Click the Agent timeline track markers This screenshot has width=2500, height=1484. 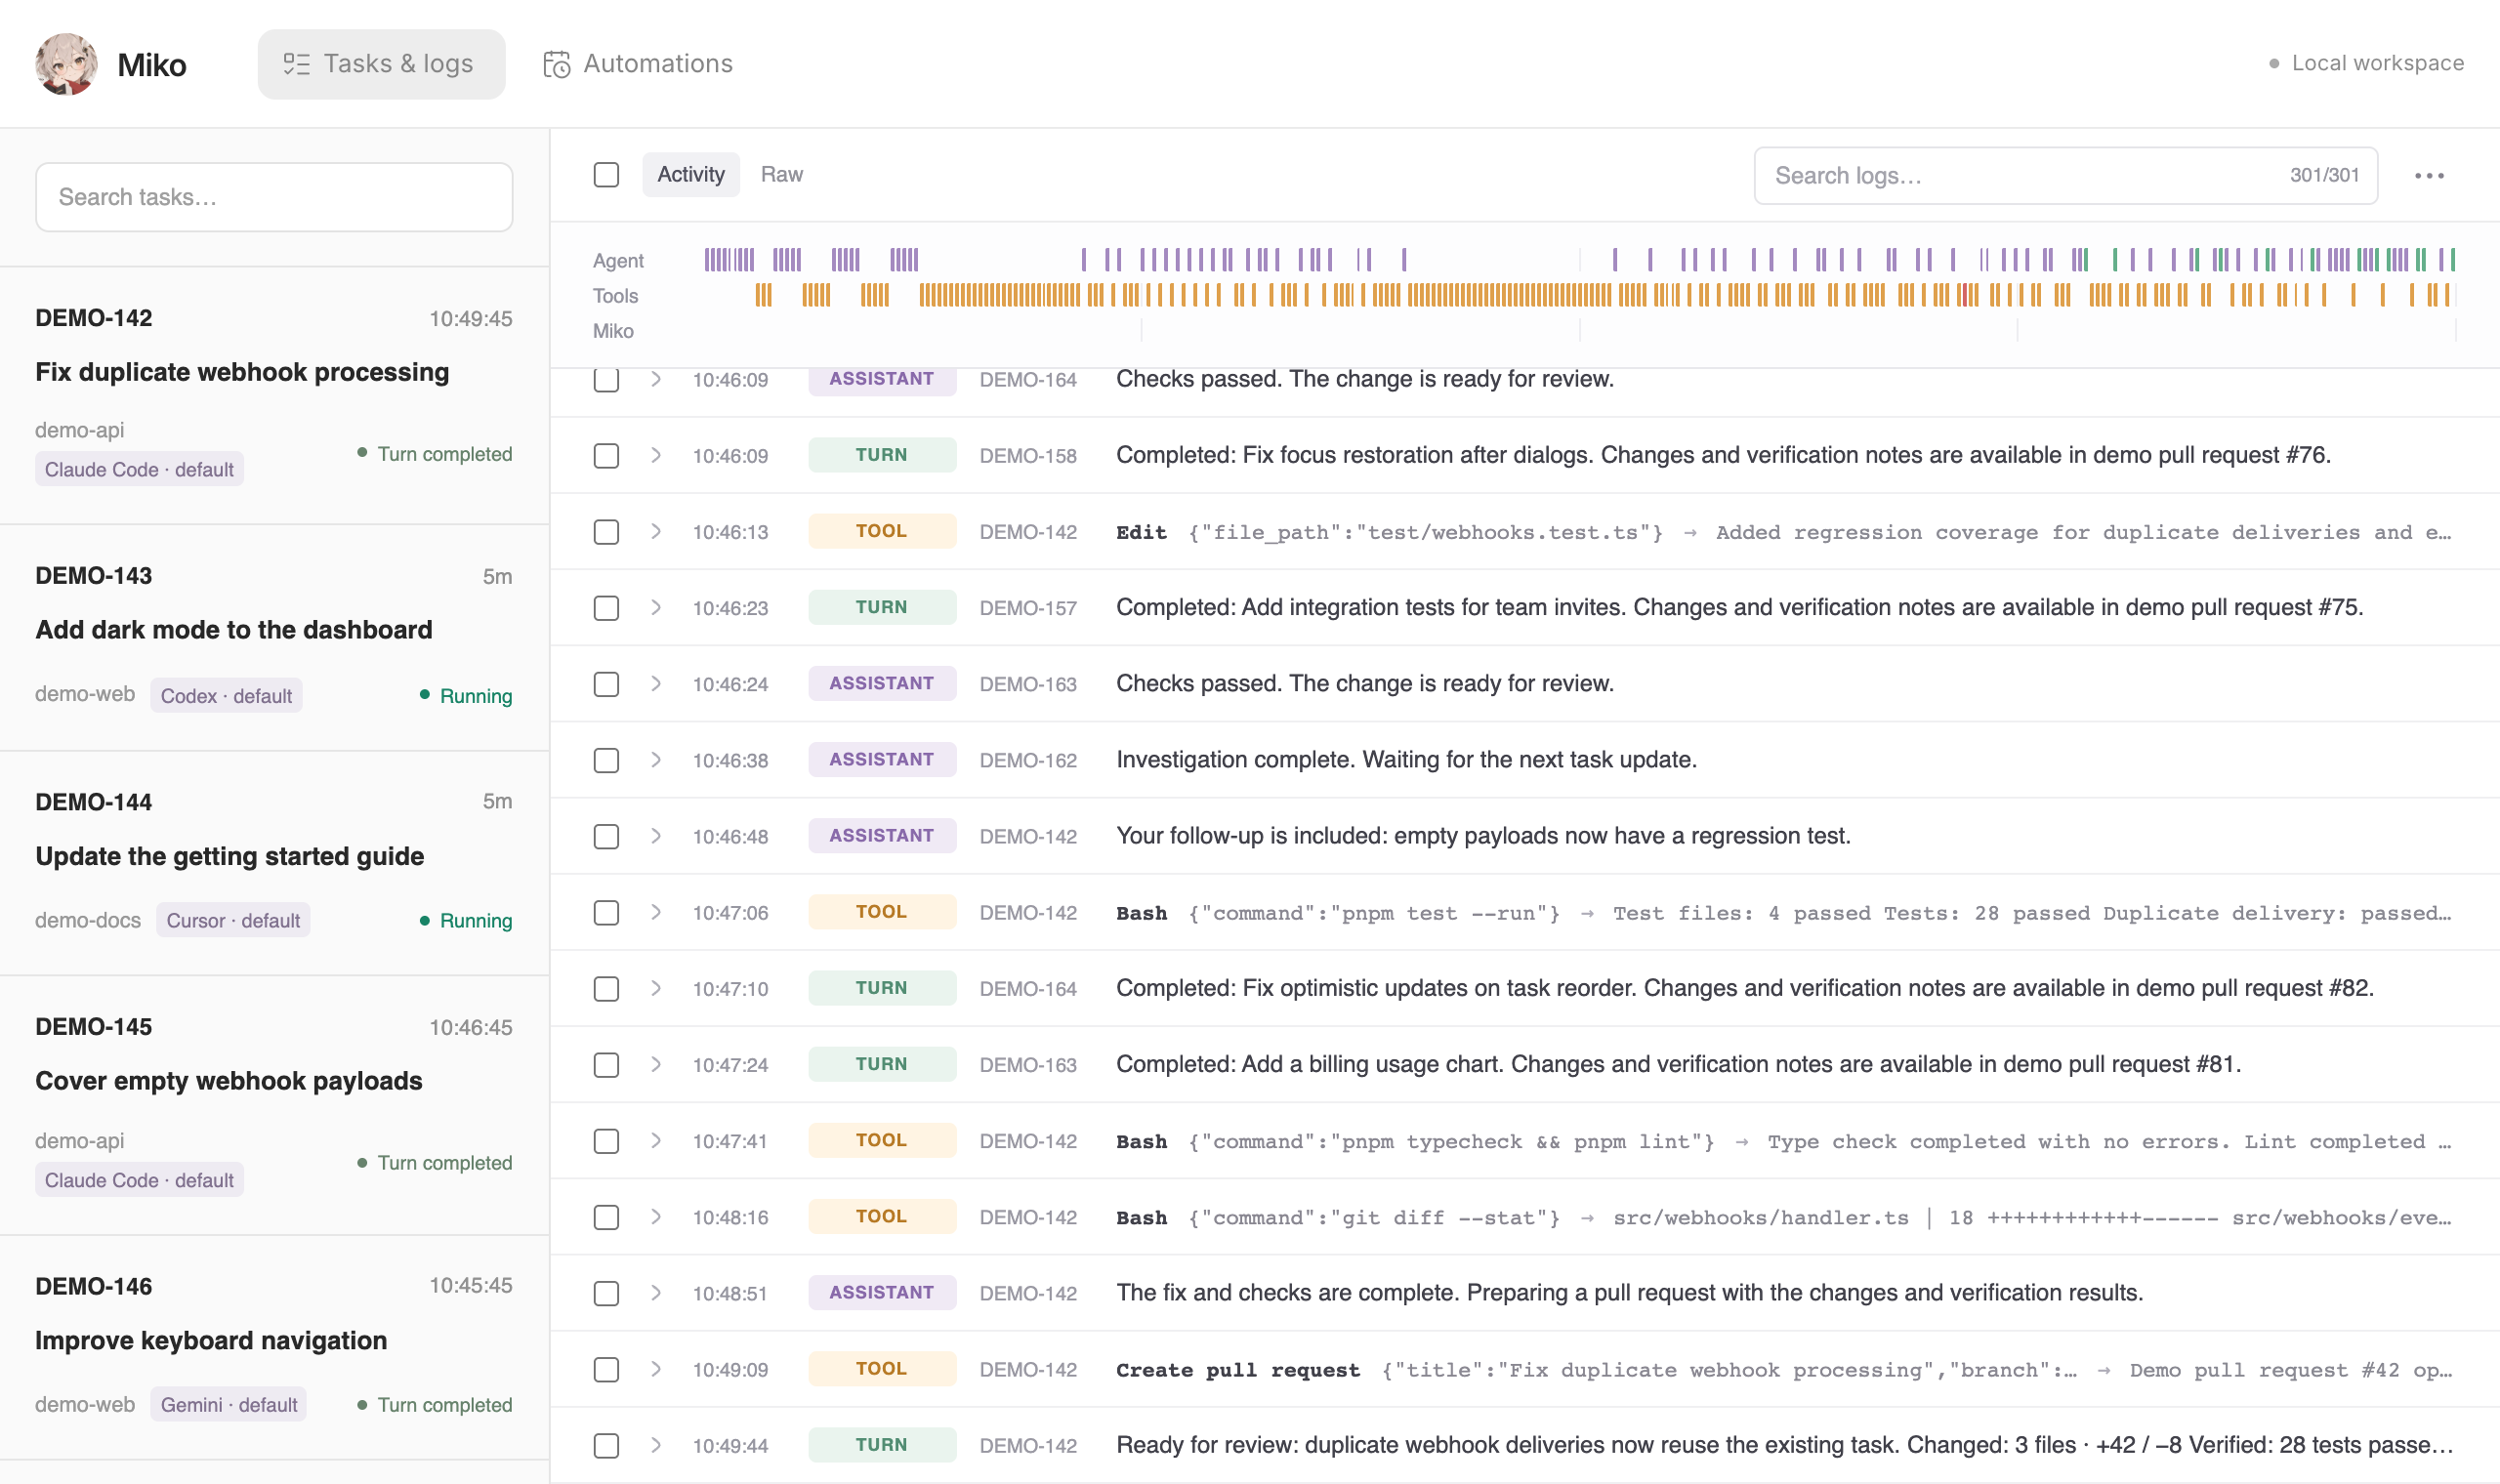1580,260
